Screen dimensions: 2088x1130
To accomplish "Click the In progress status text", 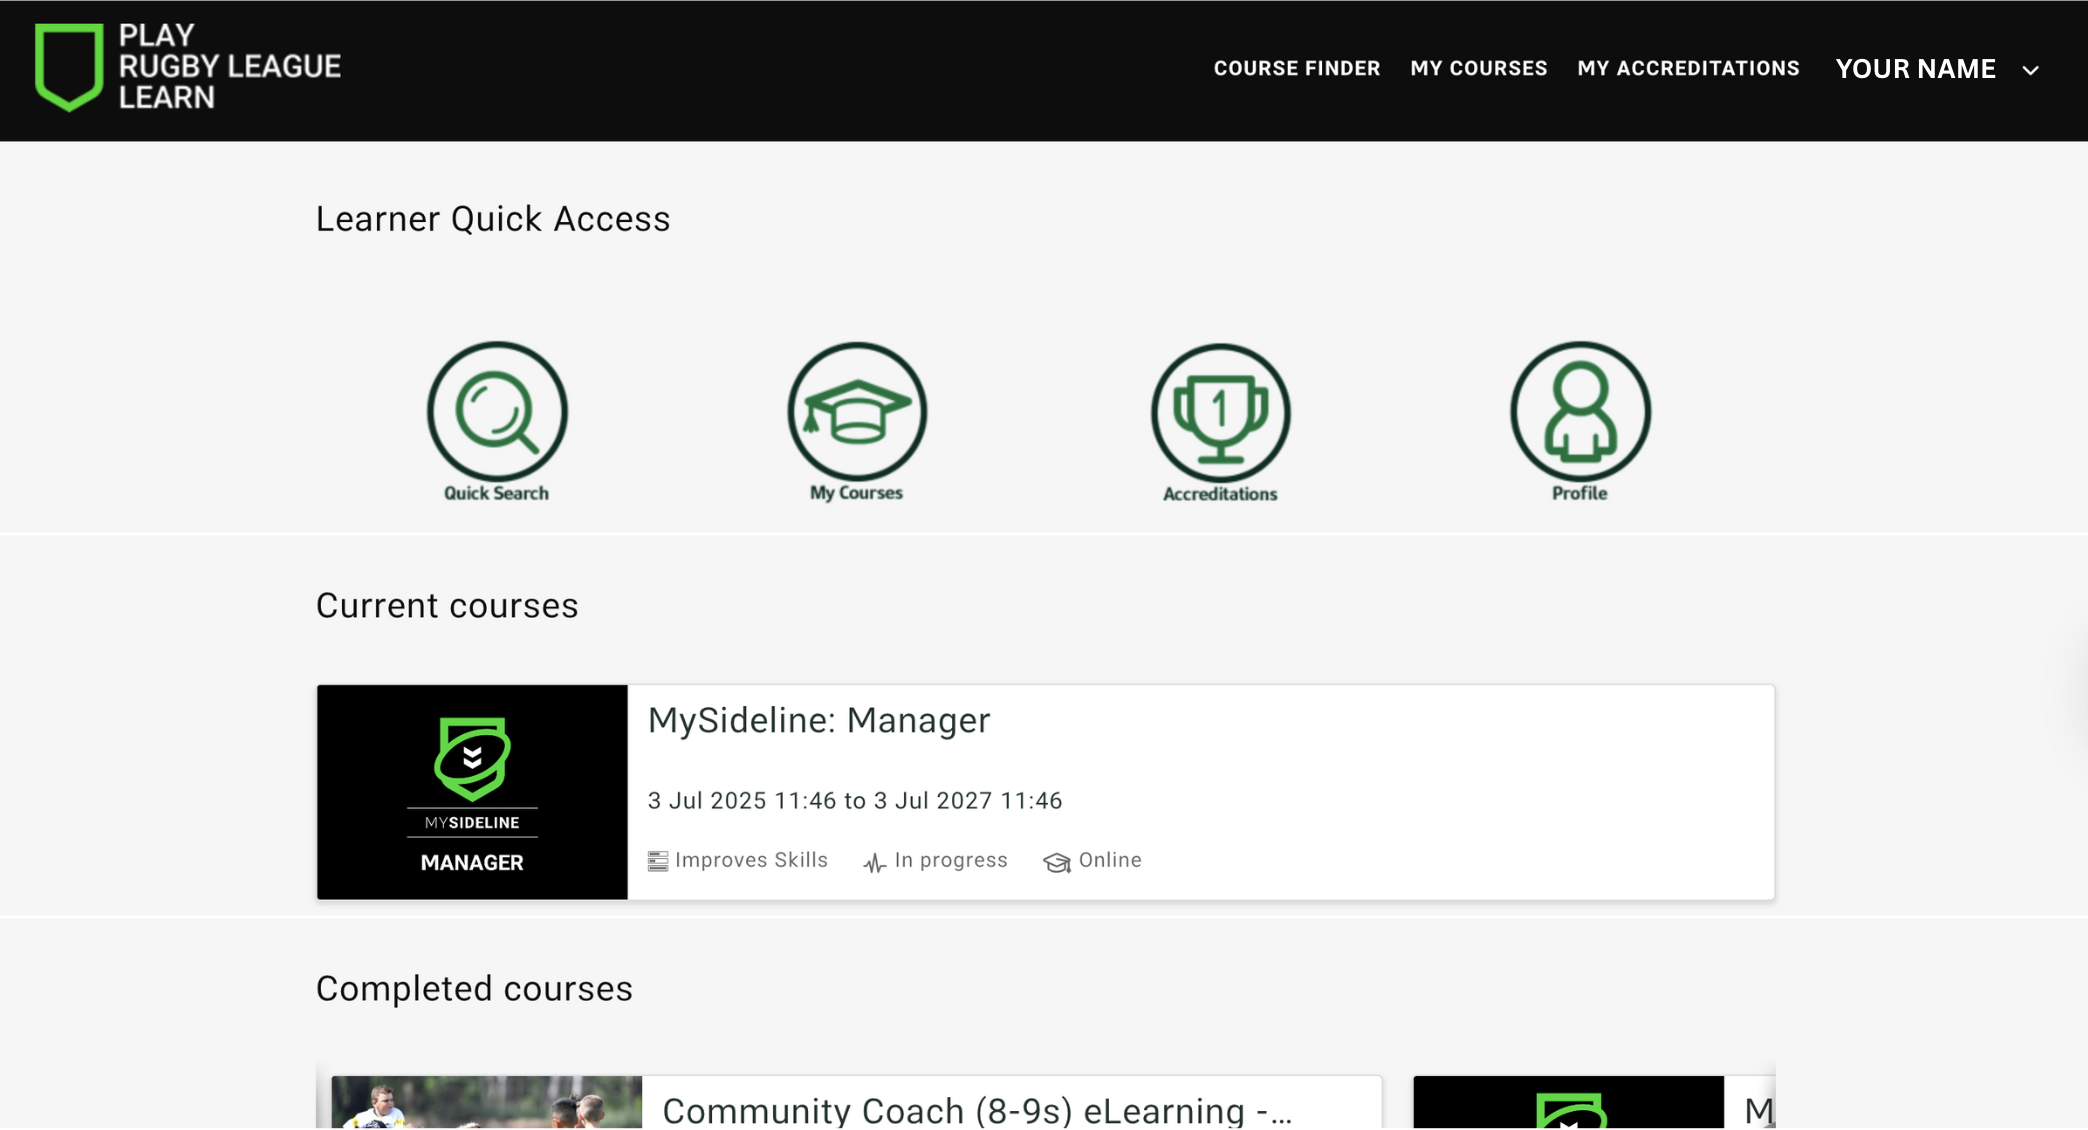I will [951, 860].
